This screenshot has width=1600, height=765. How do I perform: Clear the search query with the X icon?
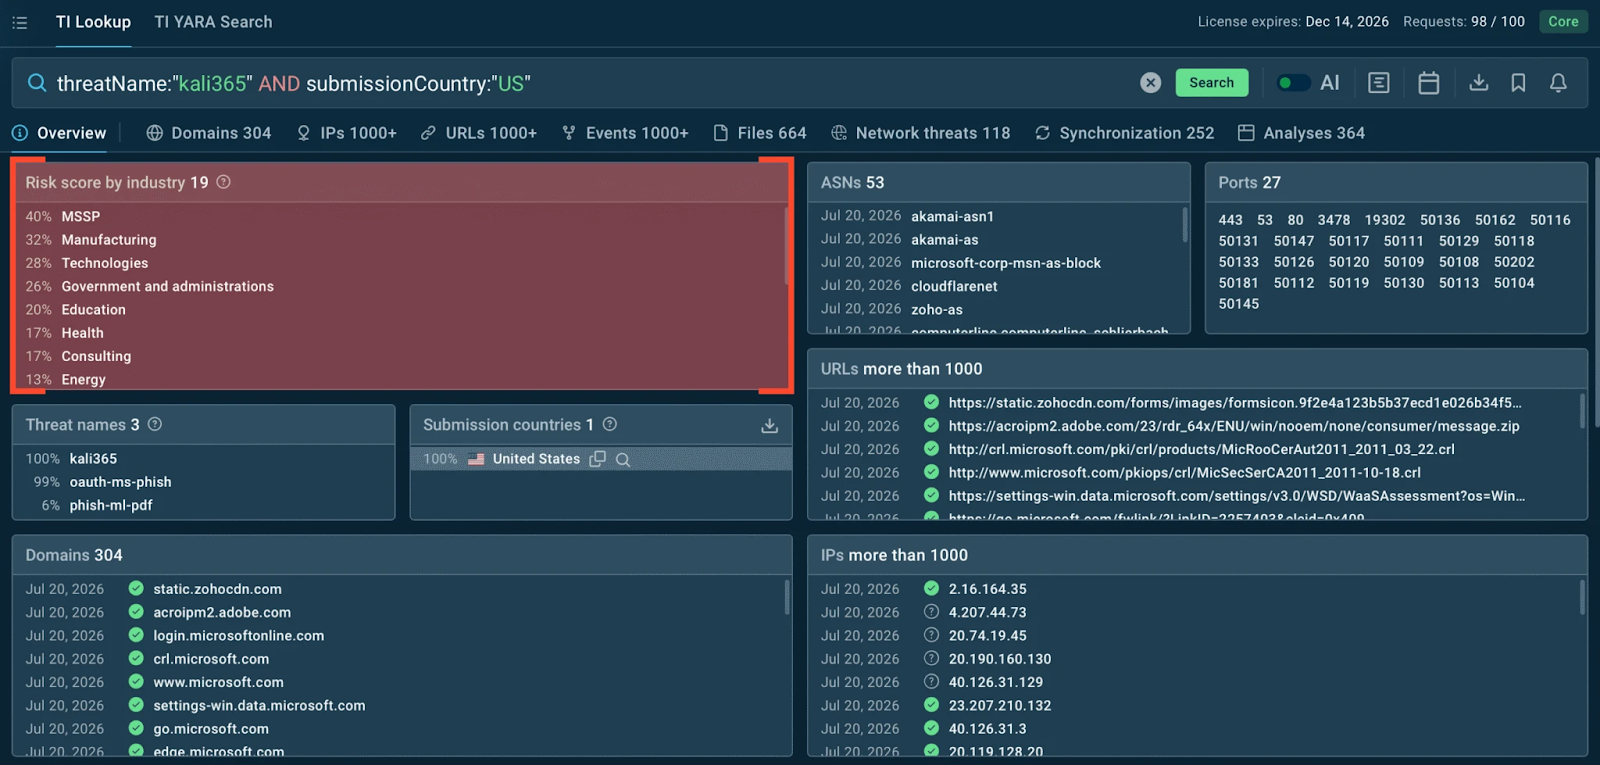pyautogui.click(x=1151, y=83)
